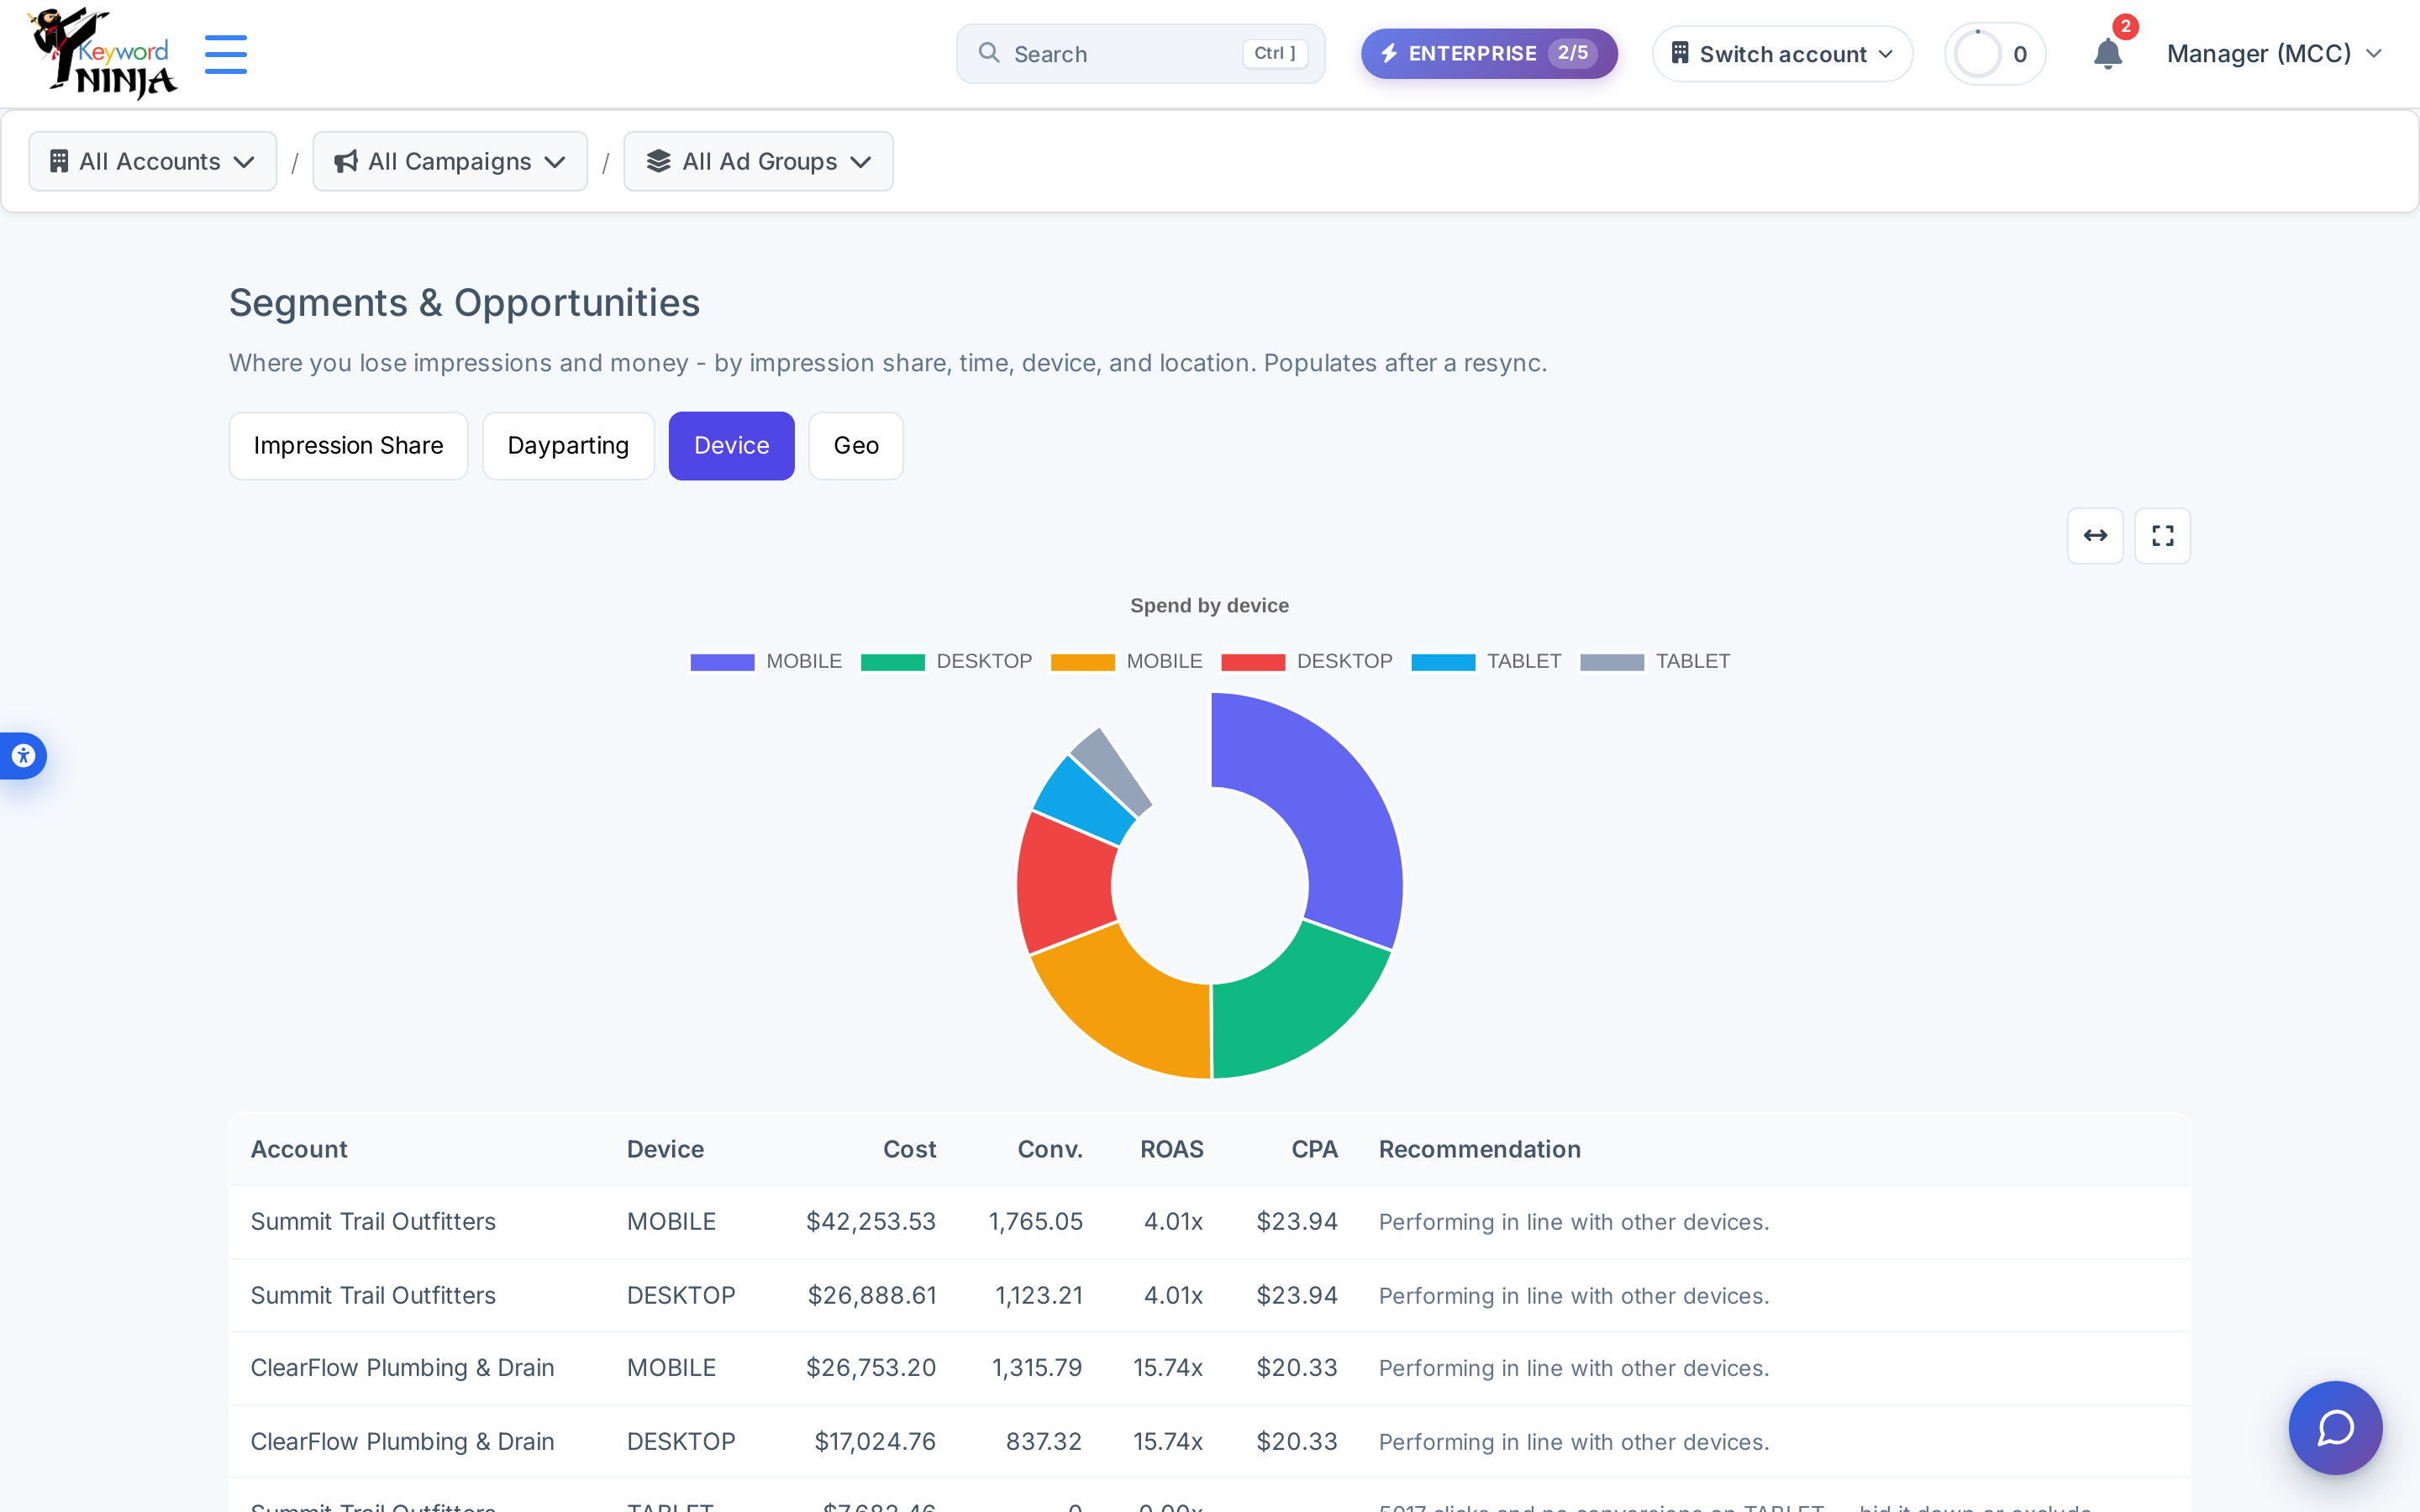Focus the Search input field

point(1140,54)
